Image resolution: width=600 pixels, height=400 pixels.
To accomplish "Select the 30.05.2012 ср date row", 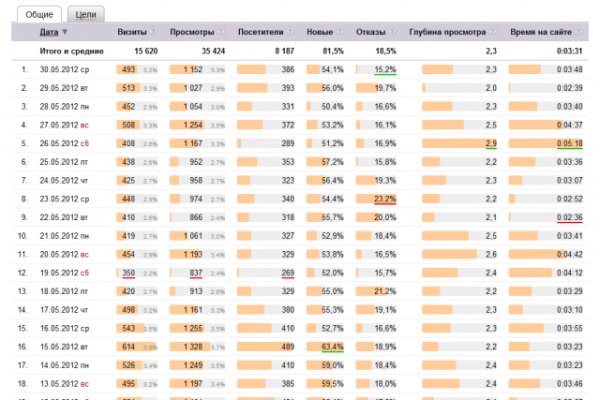I will click(64, 70).
